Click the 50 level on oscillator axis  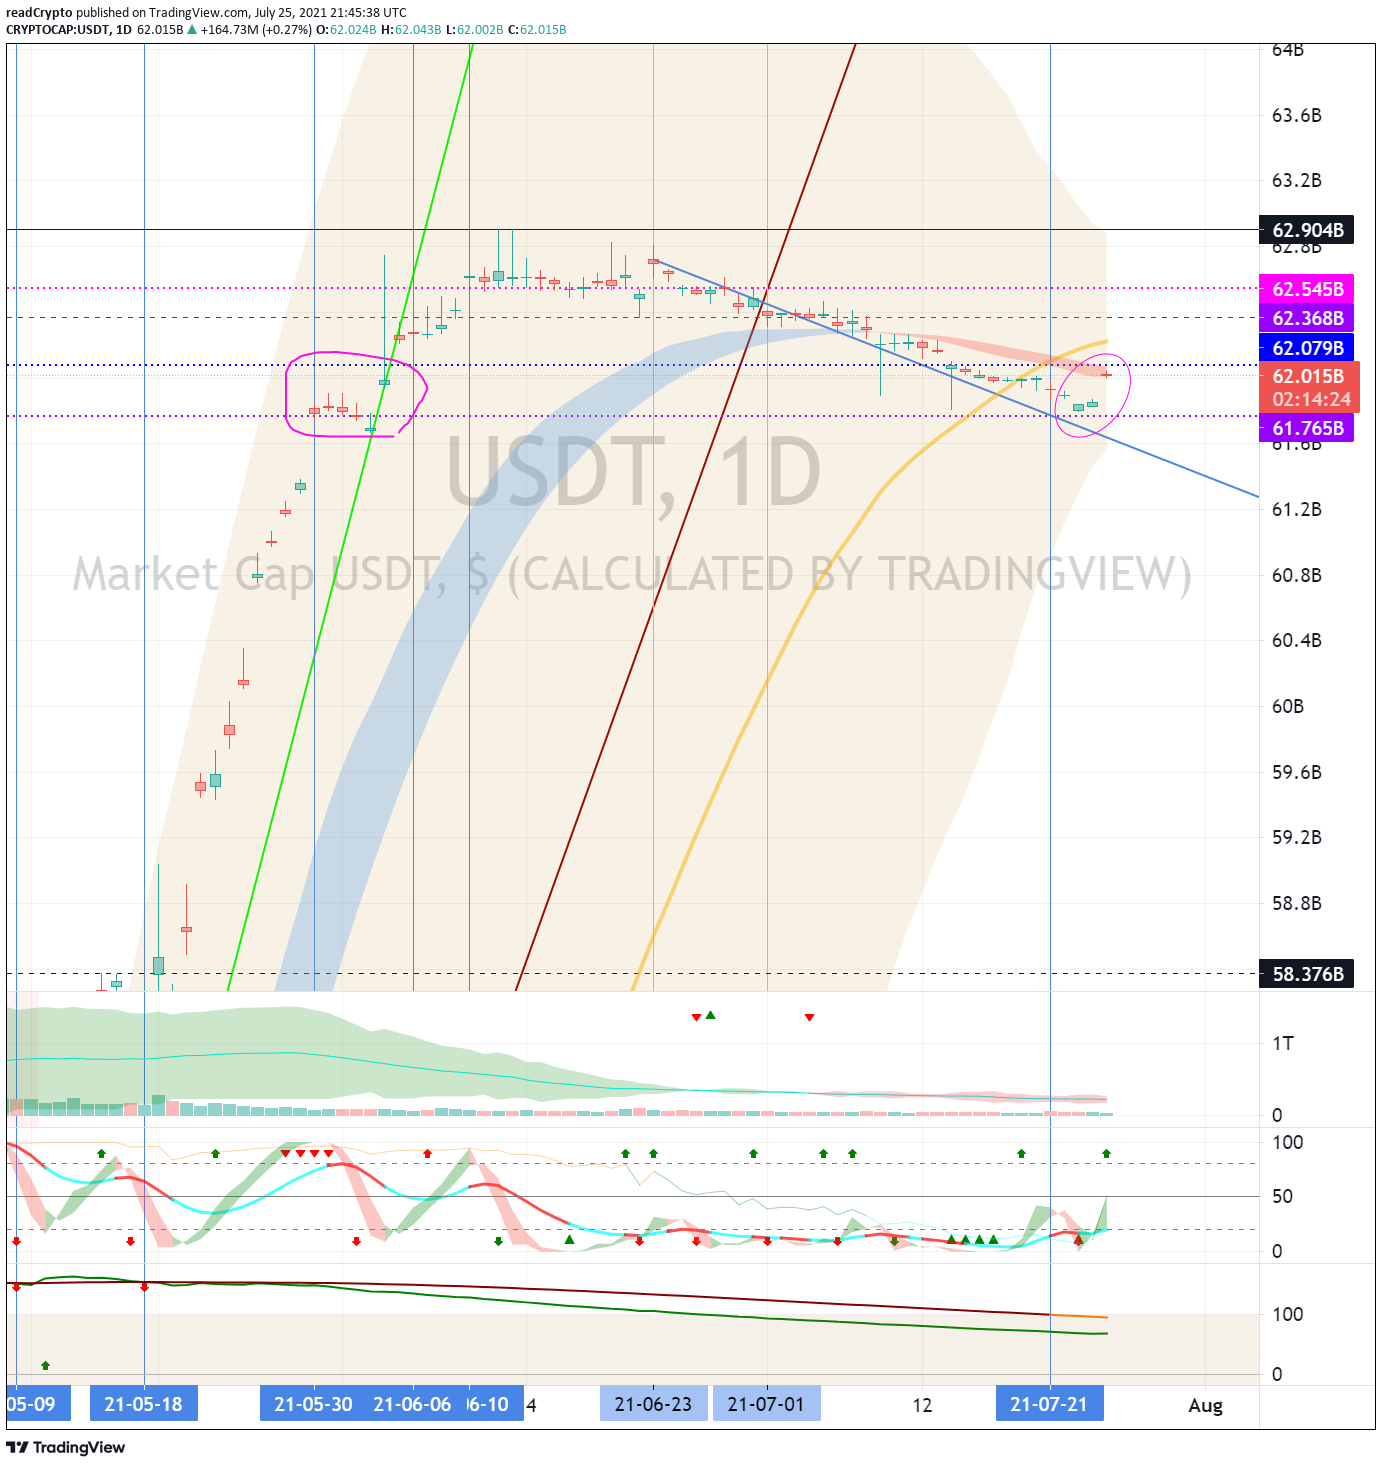point(1282,1196)
